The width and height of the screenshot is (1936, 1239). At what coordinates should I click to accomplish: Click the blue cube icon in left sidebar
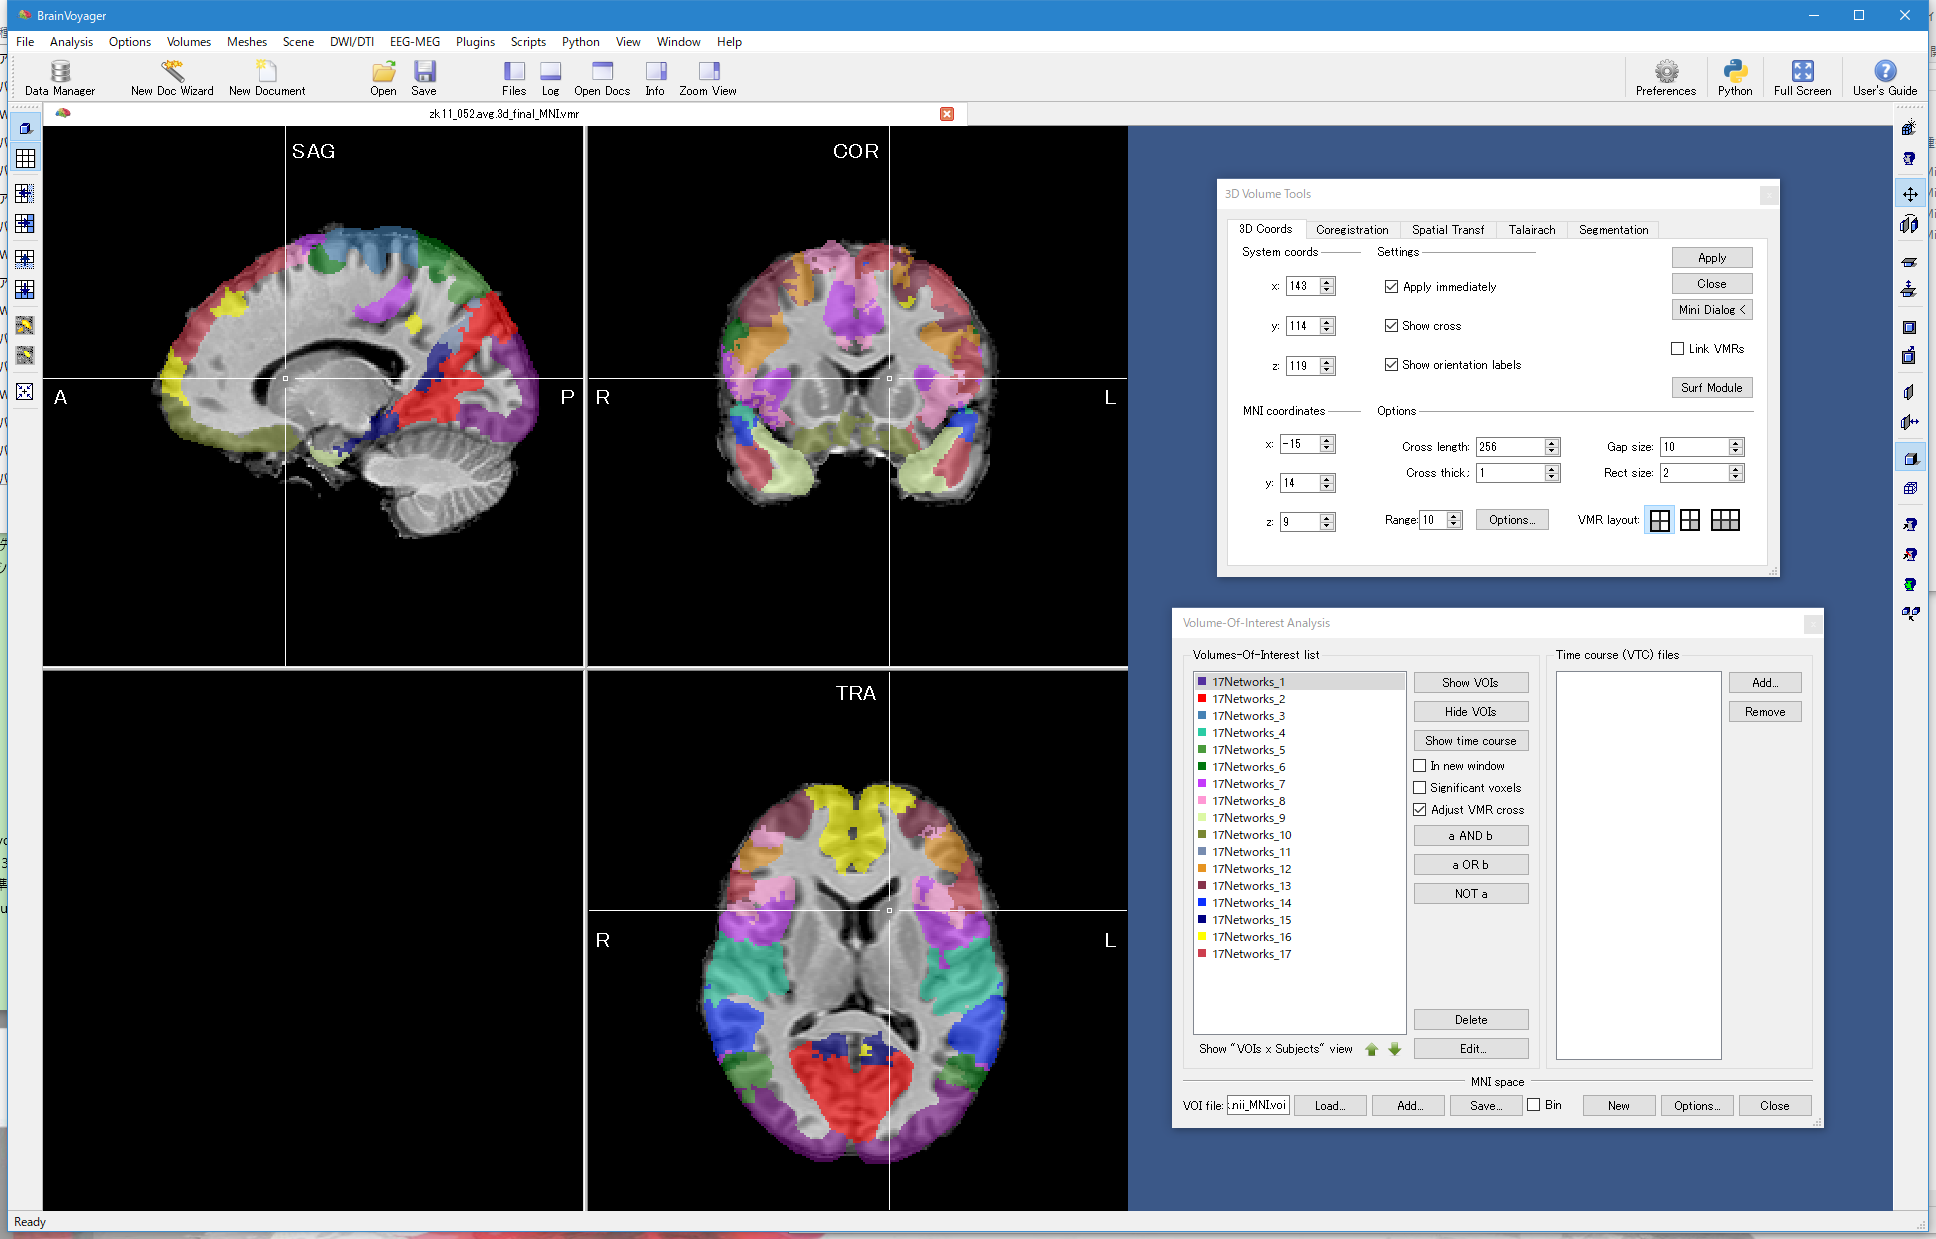[25, 128]
